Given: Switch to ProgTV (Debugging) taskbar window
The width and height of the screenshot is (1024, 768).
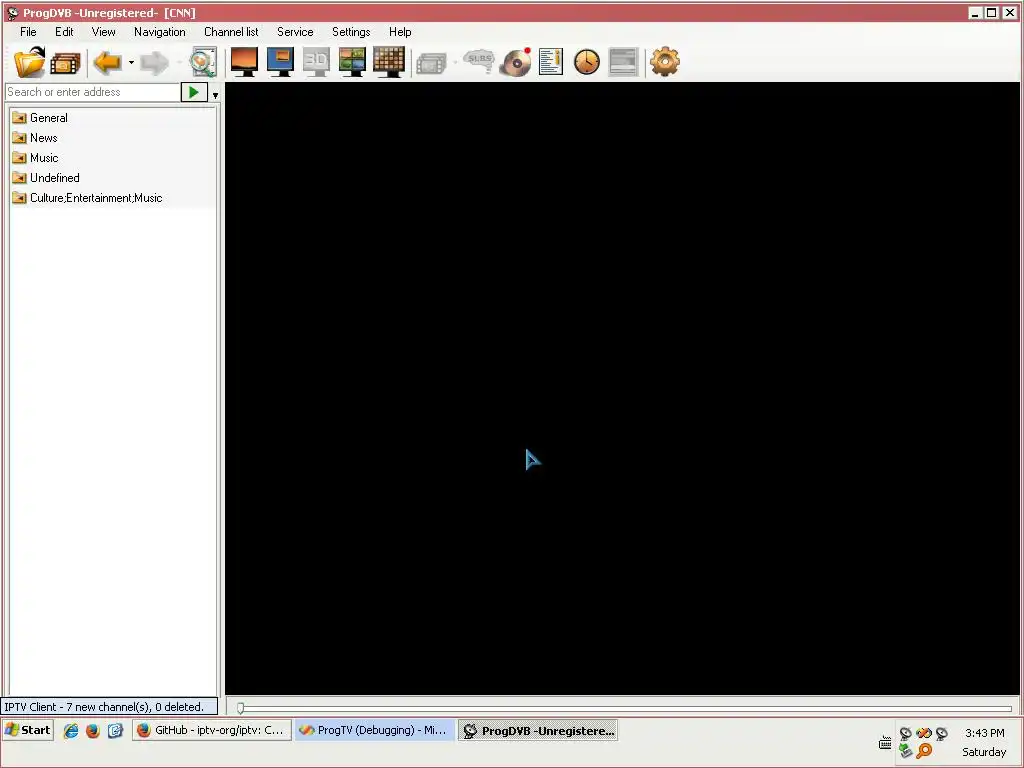Looking at the screenshot, I should coord(374,730).
